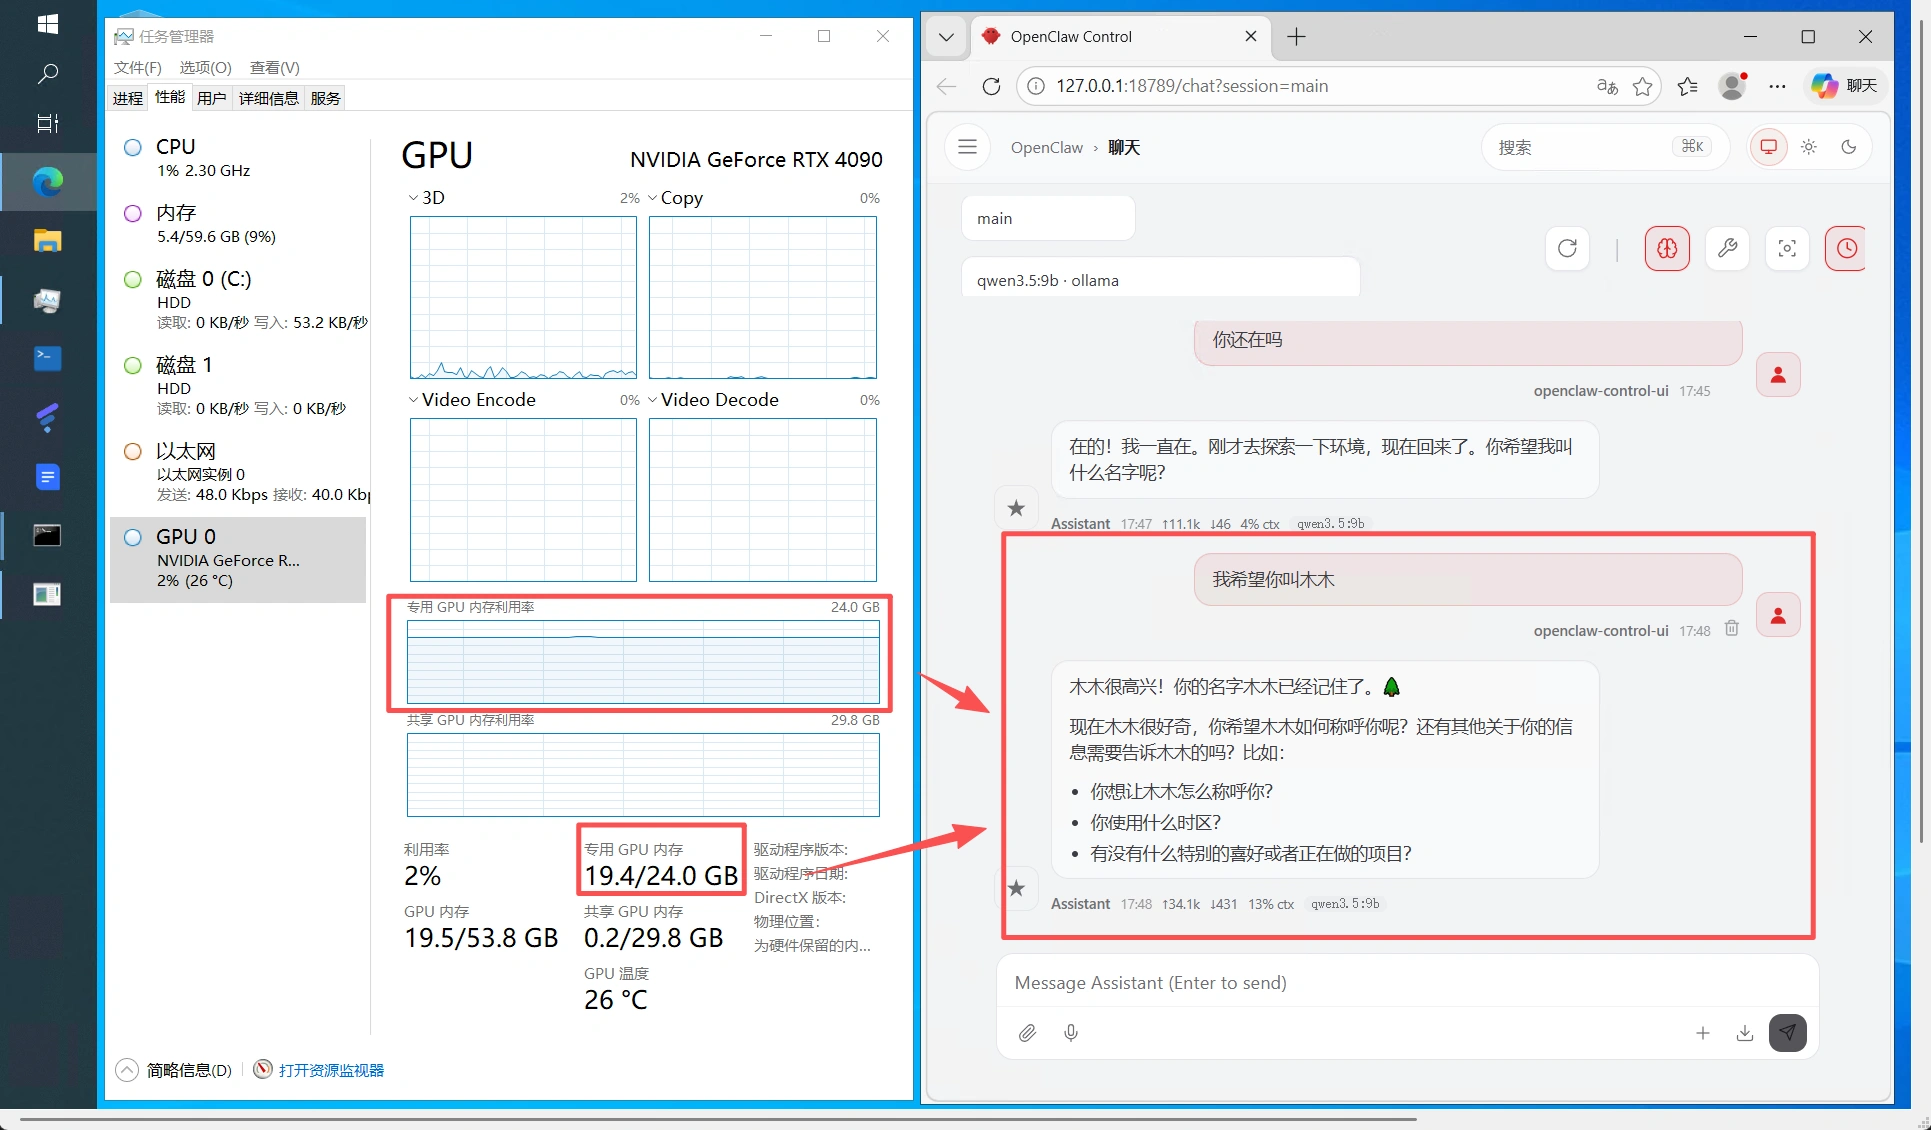This screenshot has height=1130, width=1931.
Task: Toggle the wrench tool icon in OpenClaw
Action: 1727,248
